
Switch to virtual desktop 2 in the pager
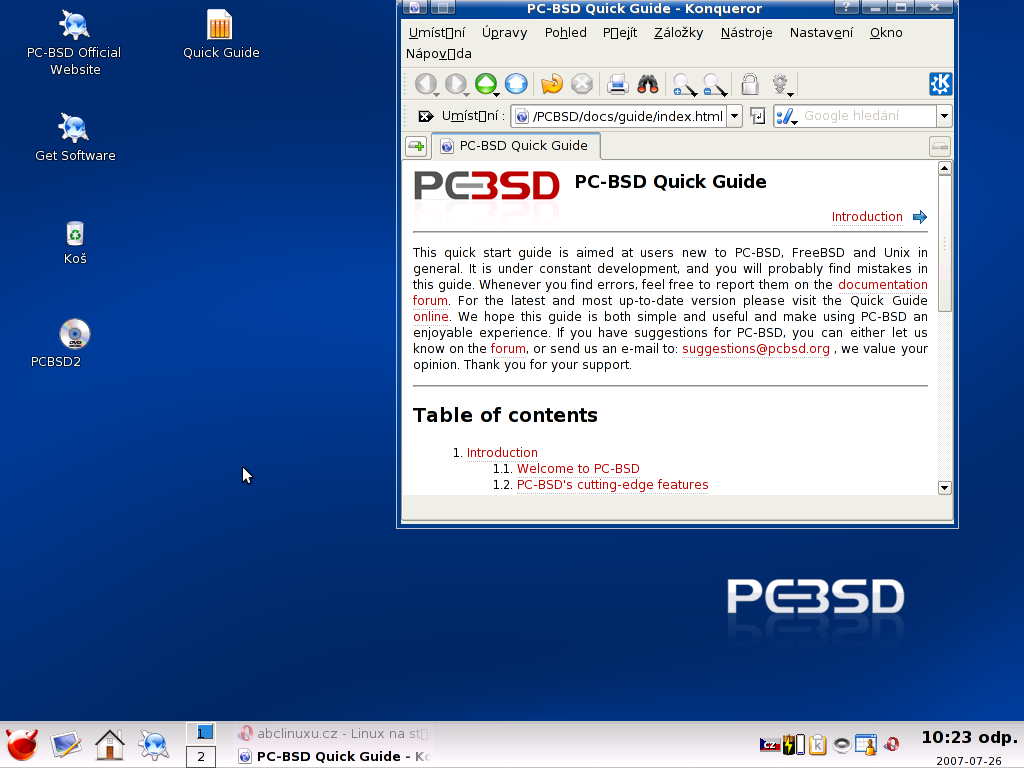201,756
